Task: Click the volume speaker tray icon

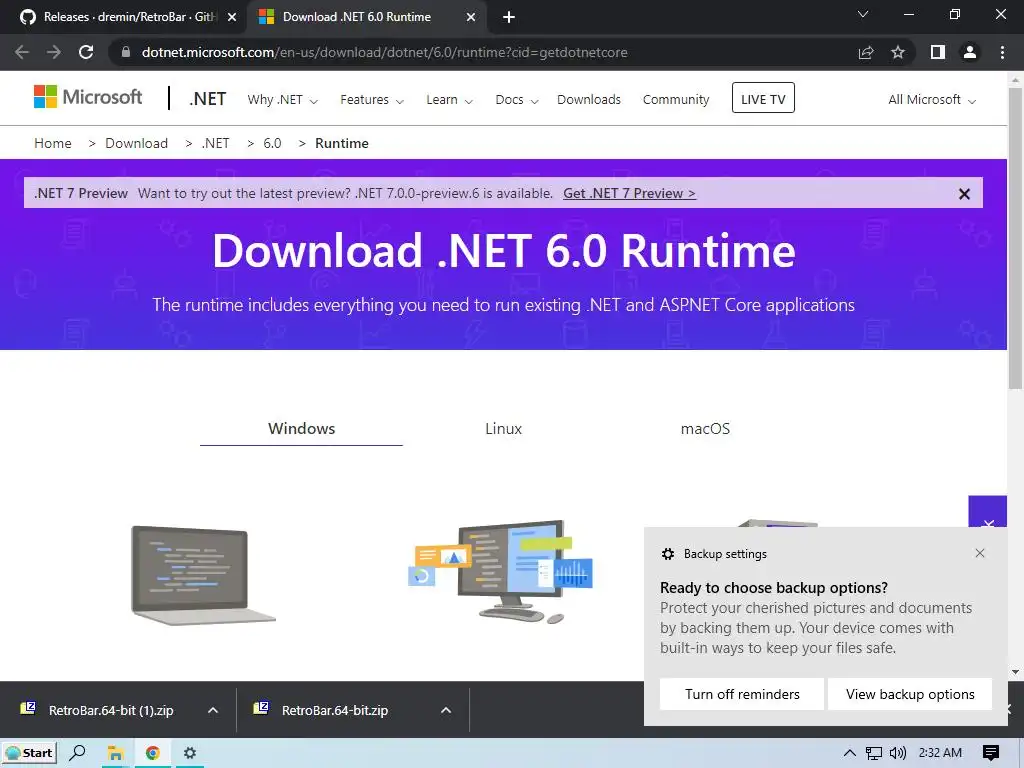Action: tap(898, 753)
